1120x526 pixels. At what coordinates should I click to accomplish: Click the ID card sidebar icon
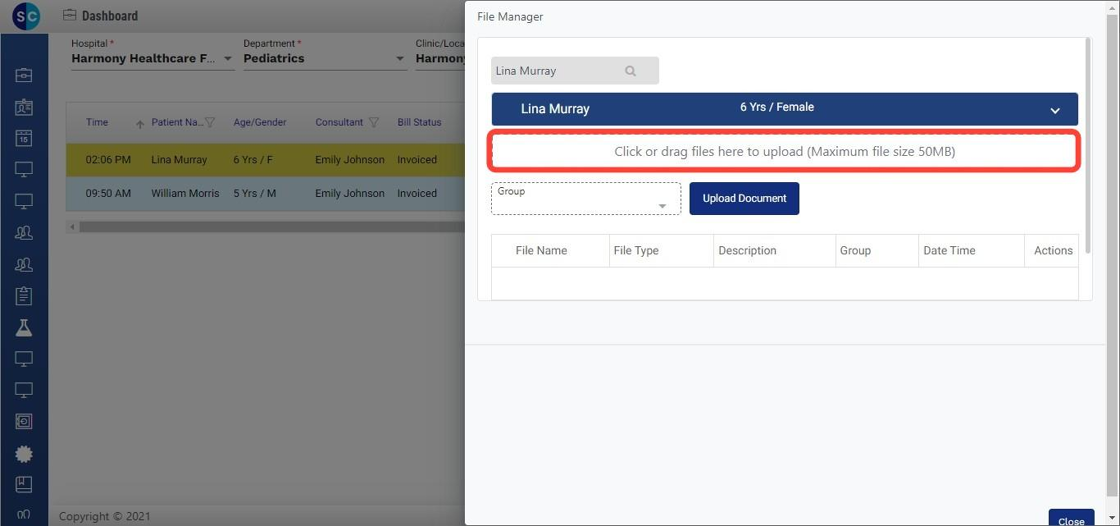coord(24,108)
